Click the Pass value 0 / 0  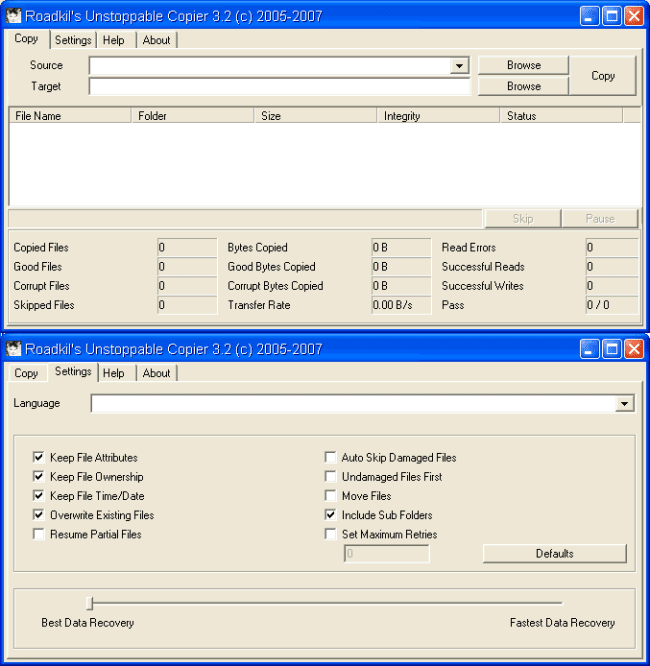(612, 305)
